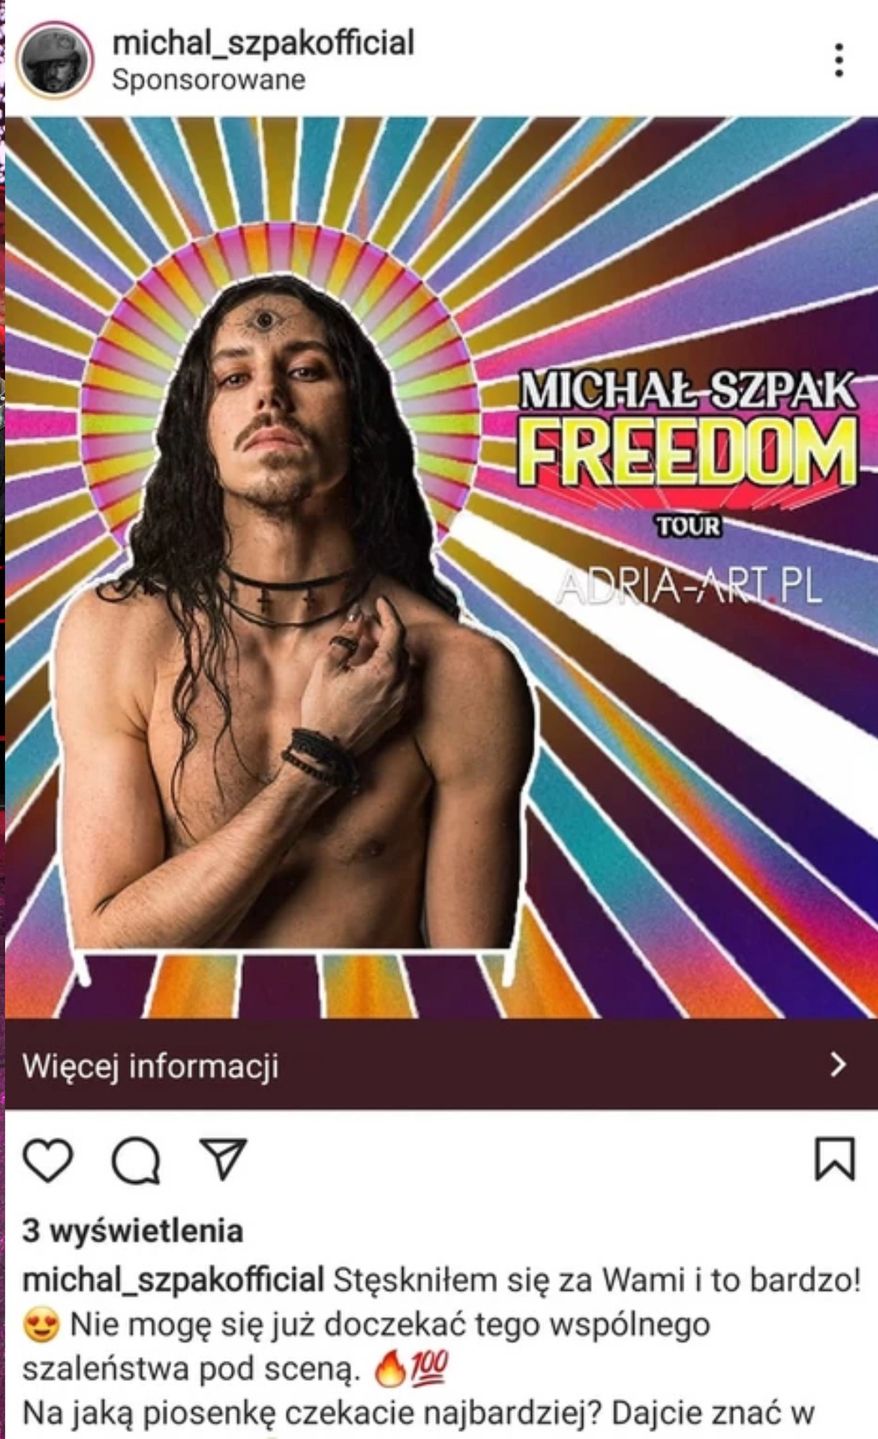The width and height of the screenshot is (878, 1439).
Task: Open michal_szpakofficial profile picture
Action: [55, 60]
